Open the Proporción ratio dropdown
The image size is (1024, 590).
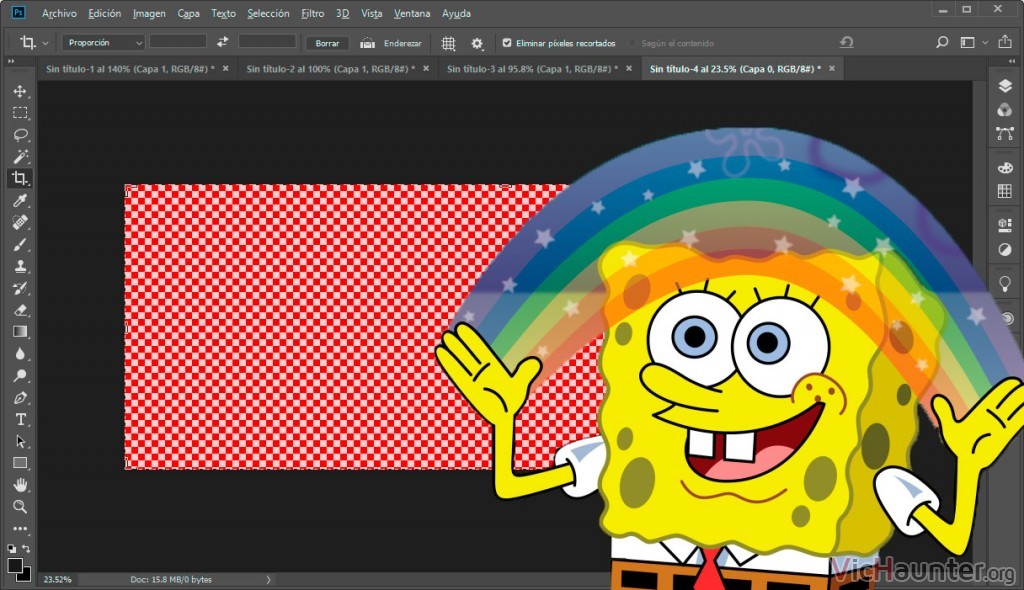(103, 42)
